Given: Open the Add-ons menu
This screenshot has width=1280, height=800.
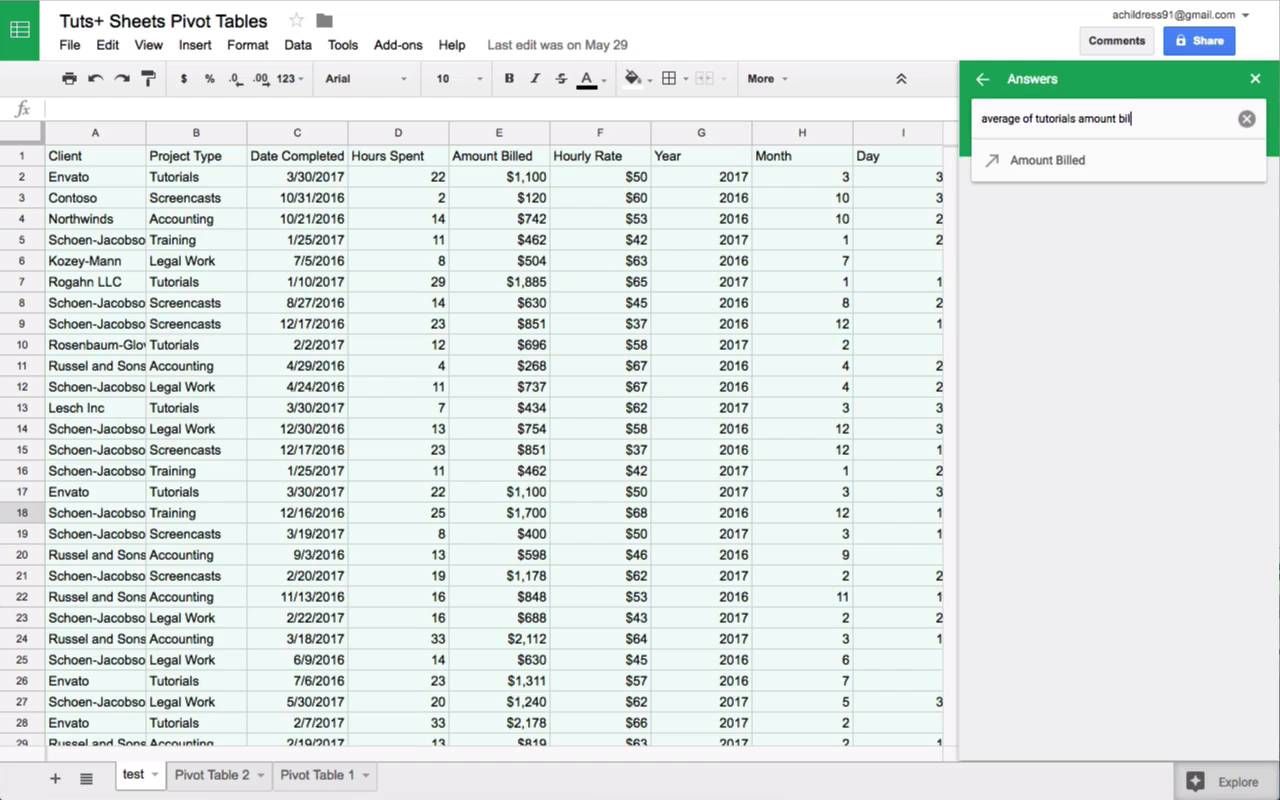Looking at the screenshot, I should [398, 45].
